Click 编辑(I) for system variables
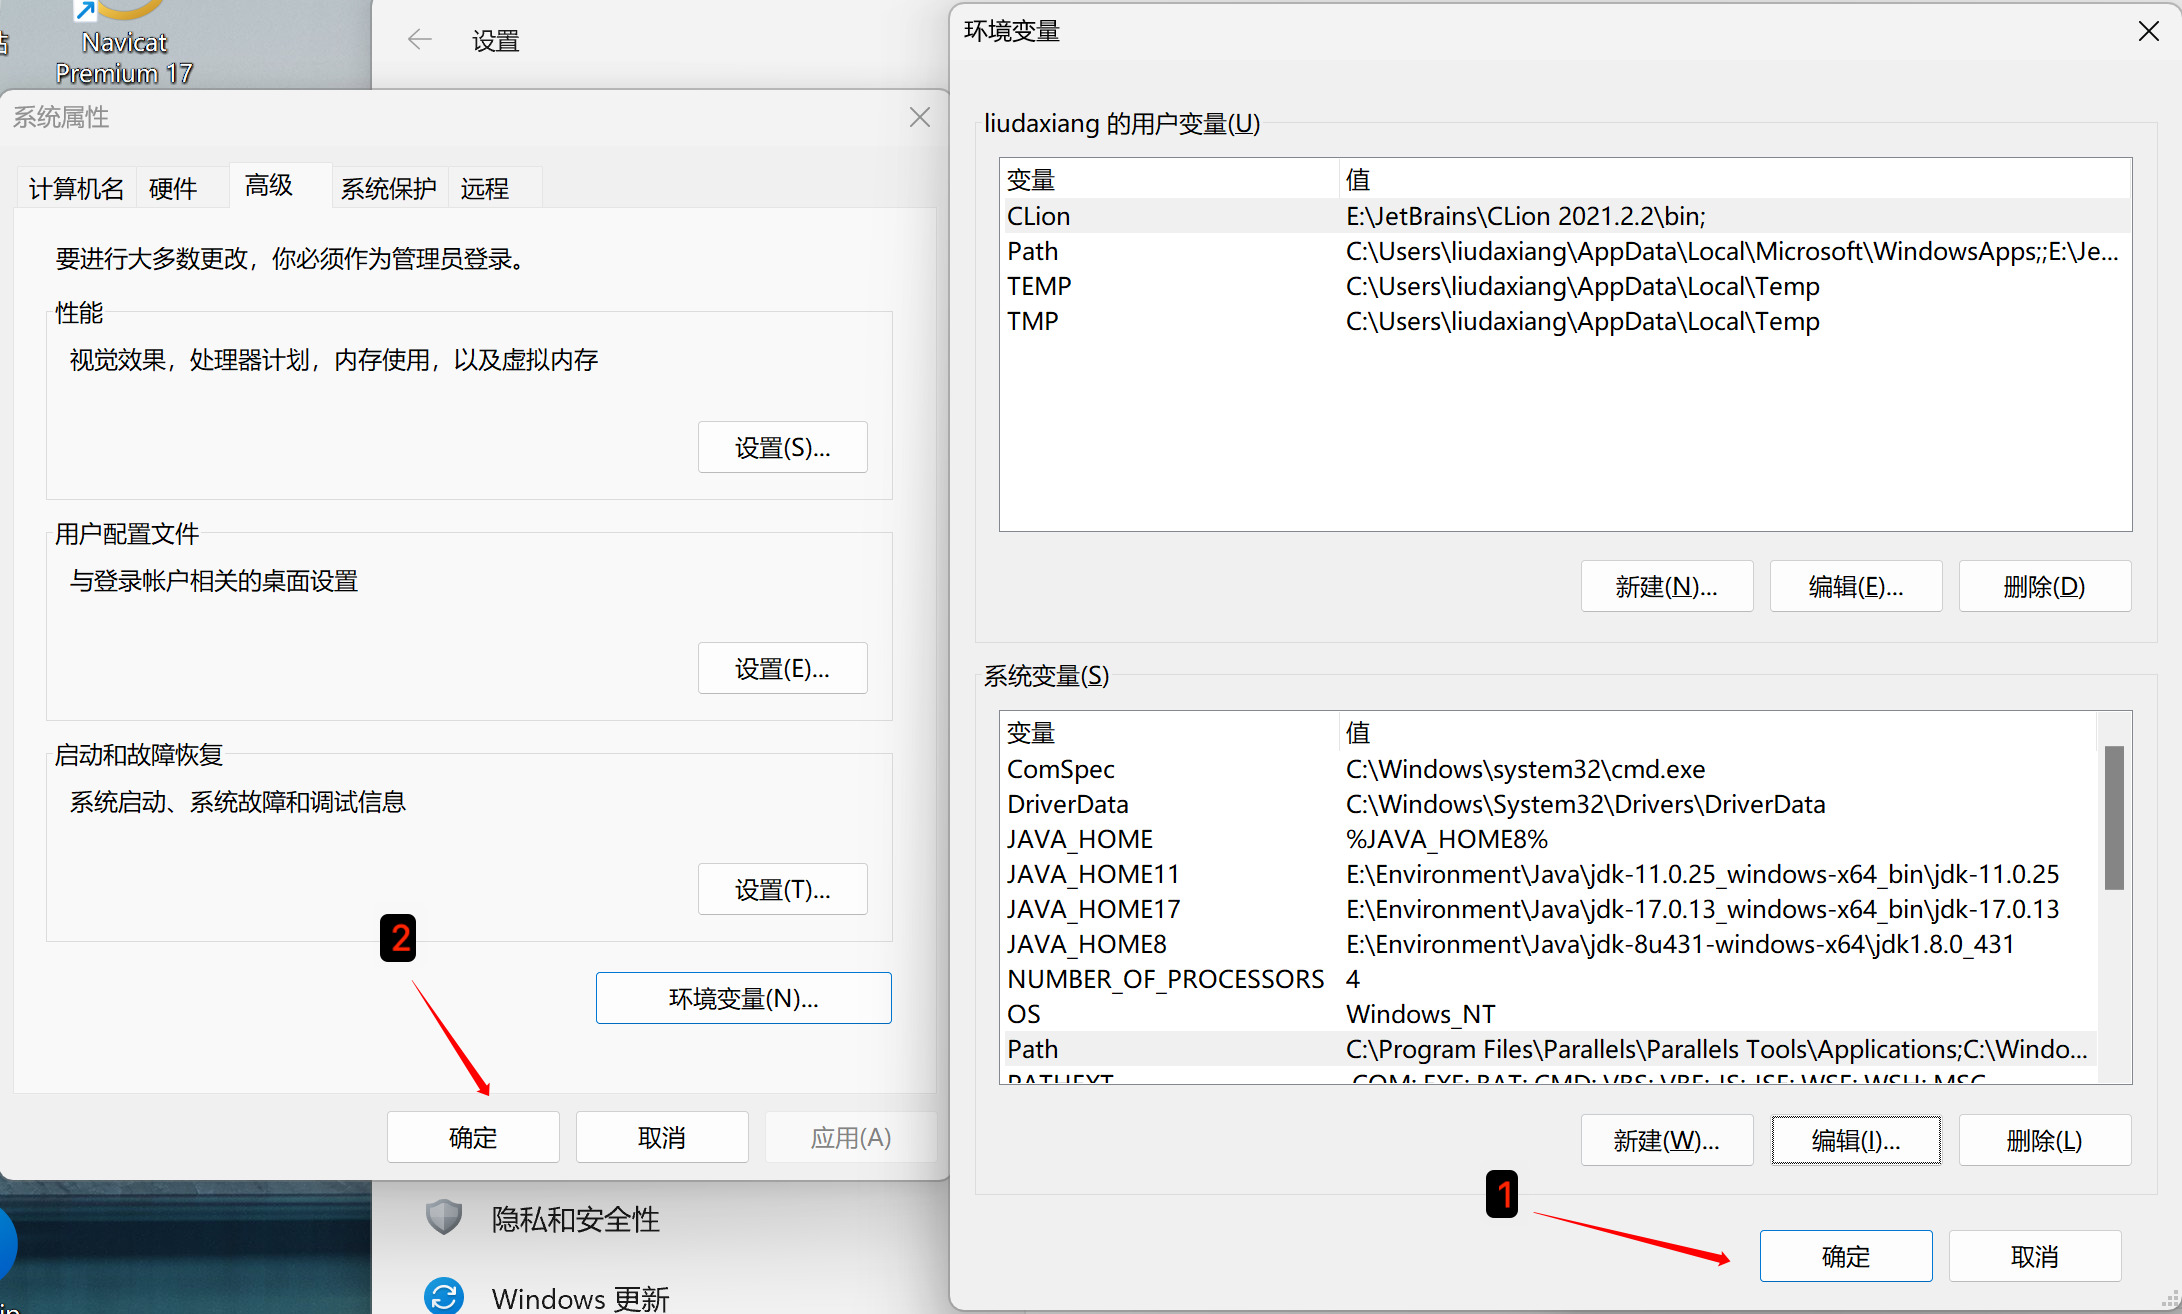This screenshot has width=2182, height=1314. pyautogui.click(x=1855, y=1140)
